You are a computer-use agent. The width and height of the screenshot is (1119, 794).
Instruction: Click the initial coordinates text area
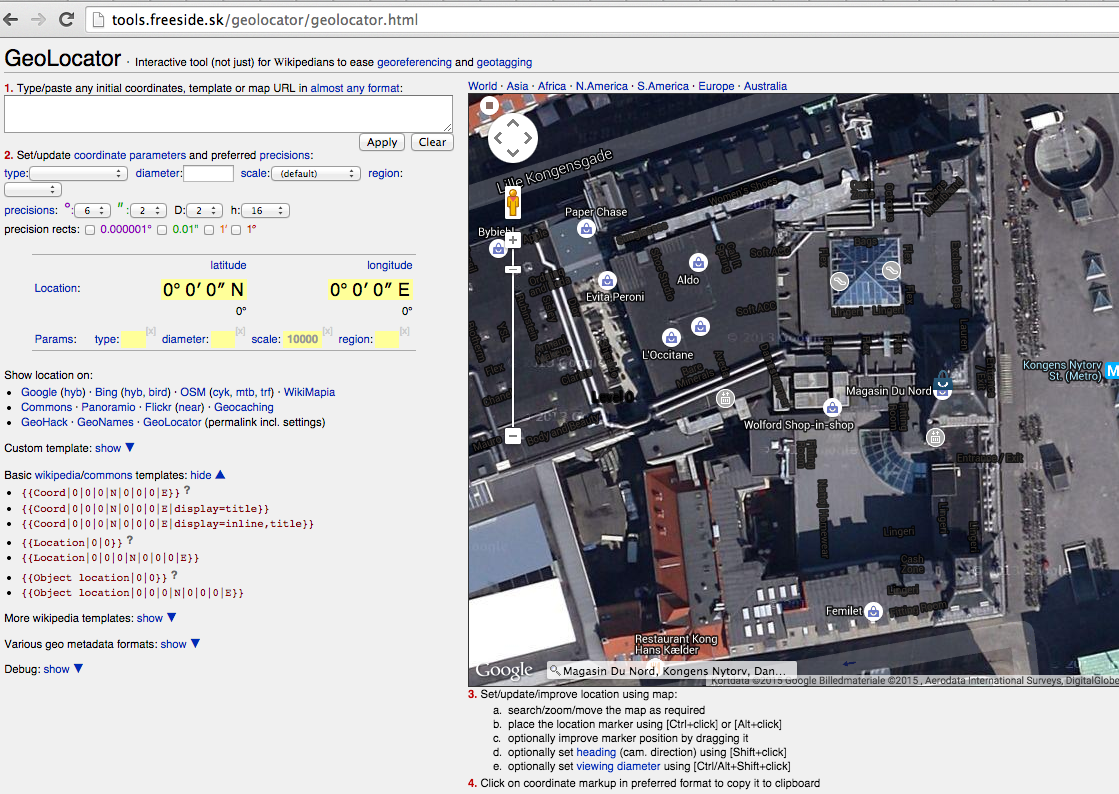(x=228, y=114)
